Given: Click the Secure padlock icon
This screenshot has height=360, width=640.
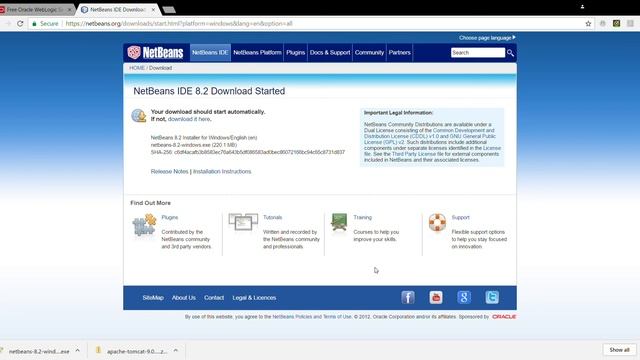Looking at the screenshot, I should [34, 24].
